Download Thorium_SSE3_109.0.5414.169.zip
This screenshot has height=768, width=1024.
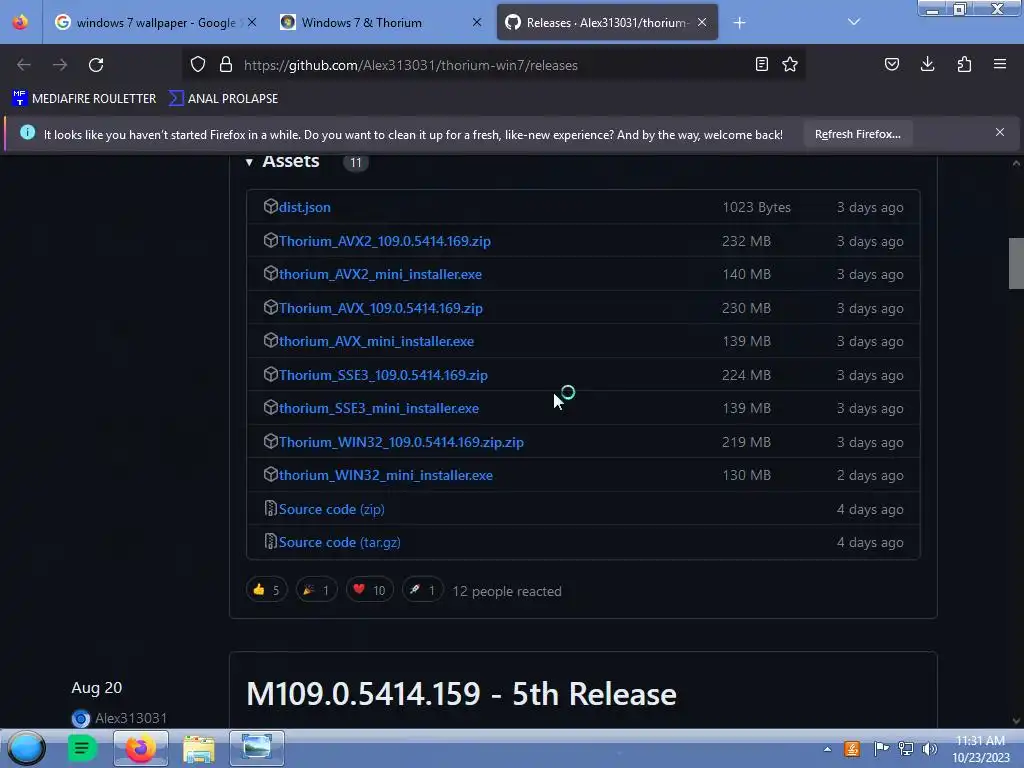(383, 376)
